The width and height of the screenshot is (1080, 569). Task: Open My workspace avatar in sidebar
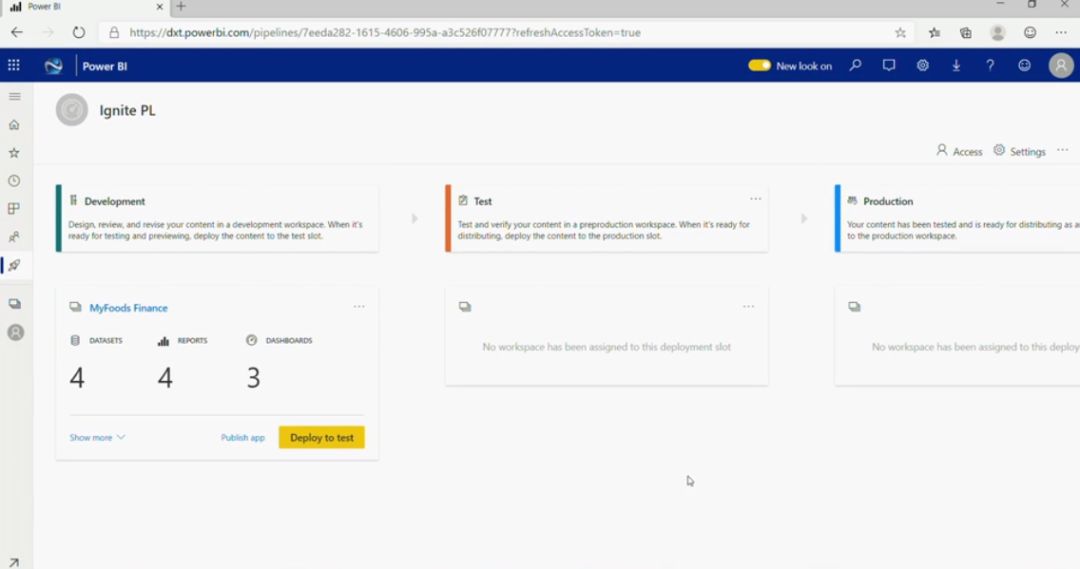pos(15,333)
